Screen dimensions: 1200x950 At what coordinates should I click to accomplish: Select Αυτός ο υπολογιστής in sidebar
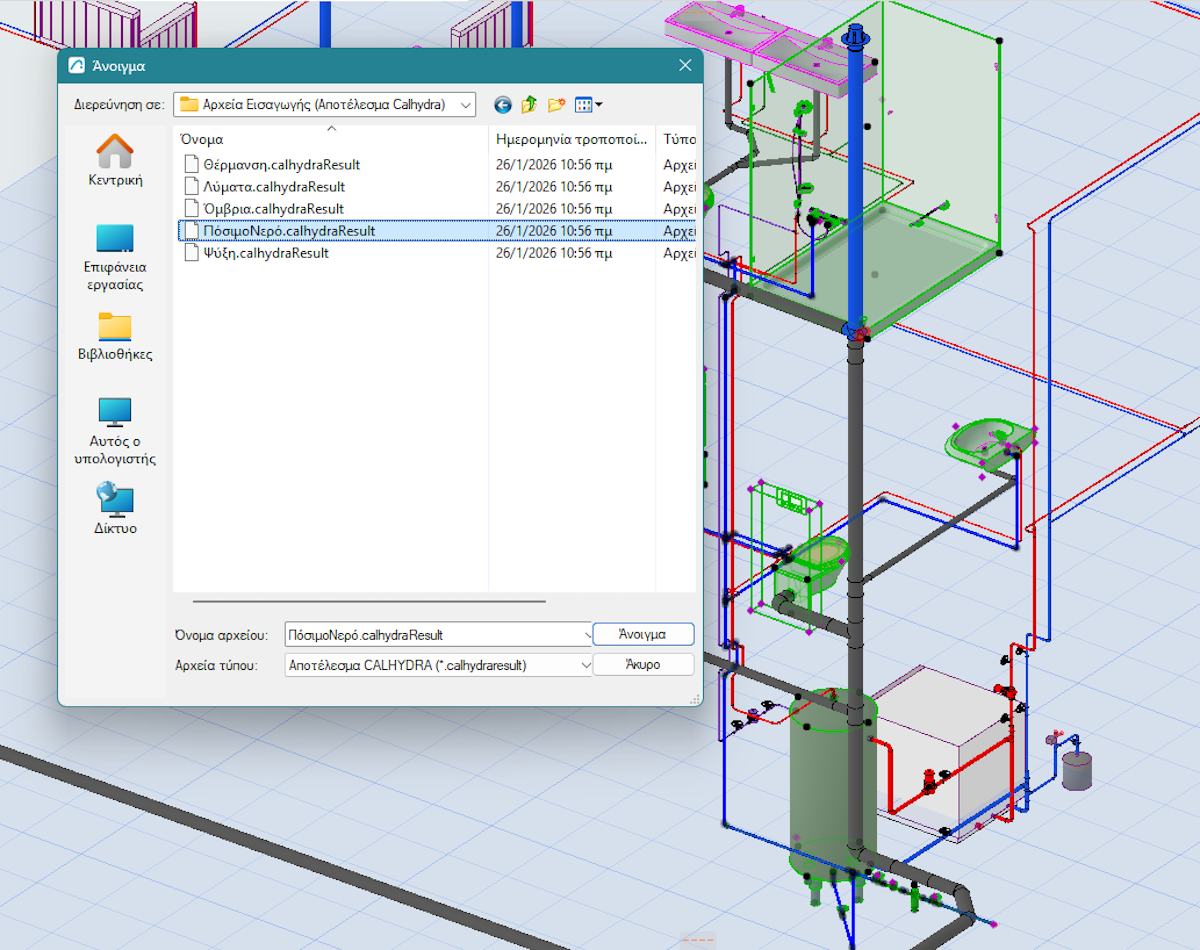coord(115,431)
